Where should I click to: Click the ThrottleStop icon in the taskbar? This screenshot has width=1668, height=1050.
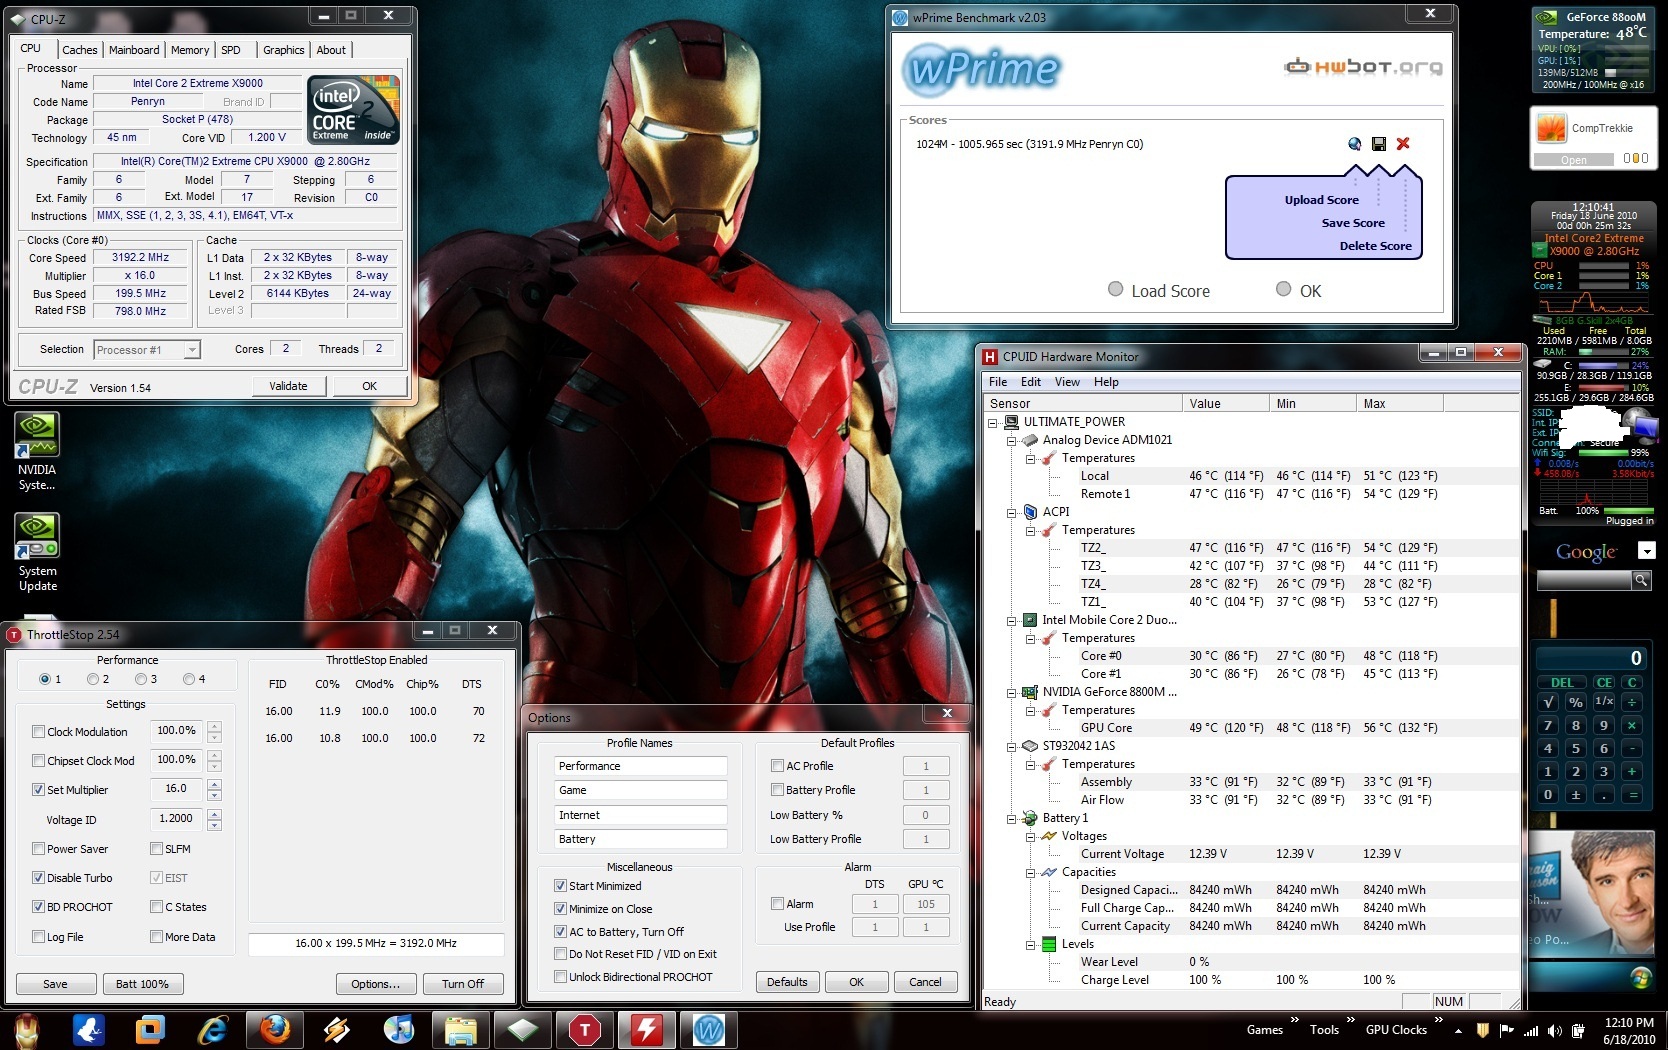(585, 1029)
